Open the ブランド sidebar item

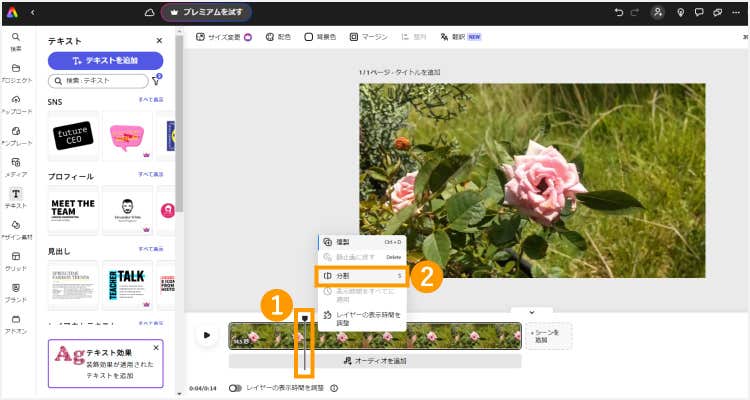[16, 293]
